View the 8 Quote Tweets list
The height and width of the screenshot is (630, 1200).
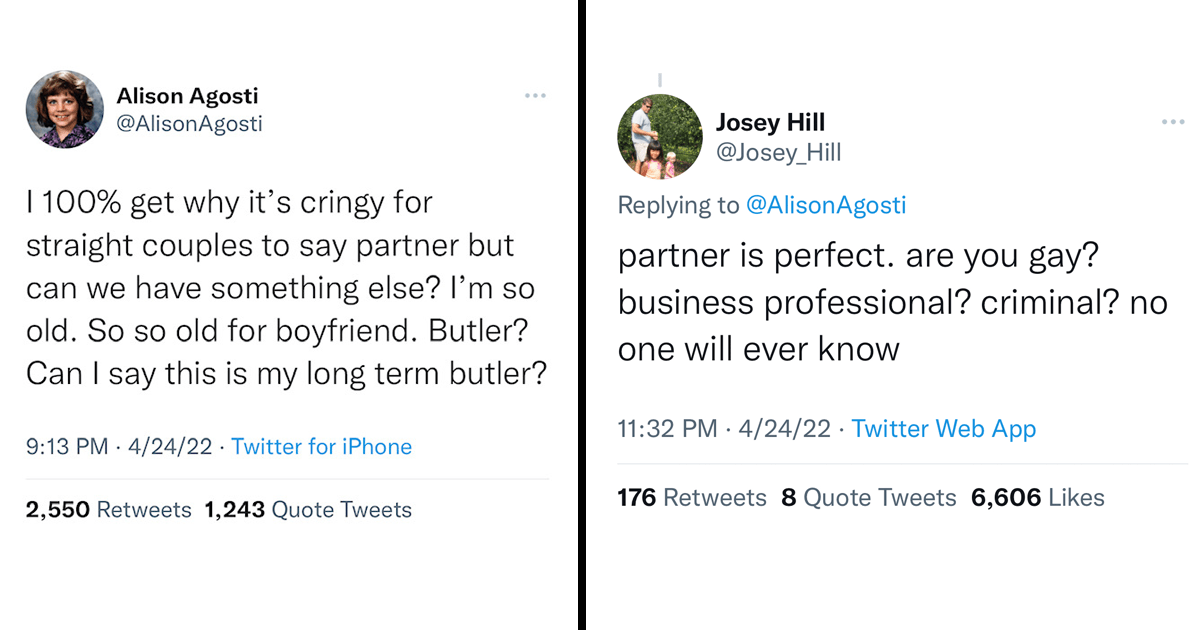[868, 497]
